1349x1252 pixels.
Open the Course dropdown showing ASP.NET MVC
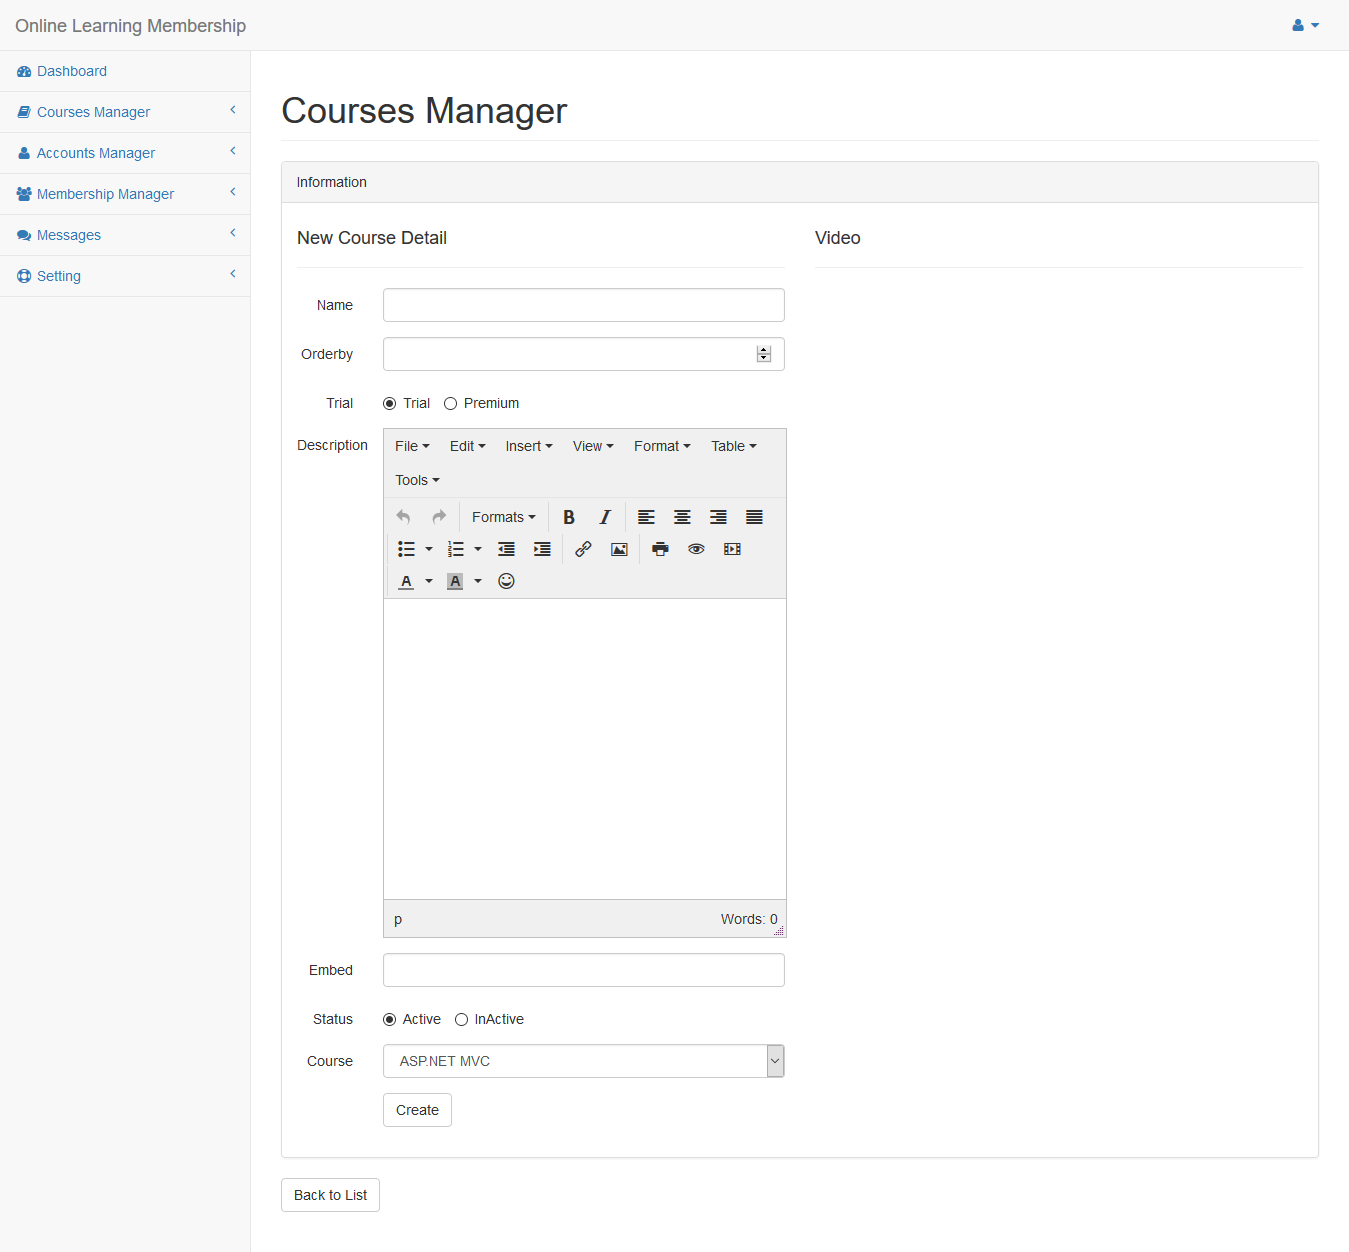583,1061
